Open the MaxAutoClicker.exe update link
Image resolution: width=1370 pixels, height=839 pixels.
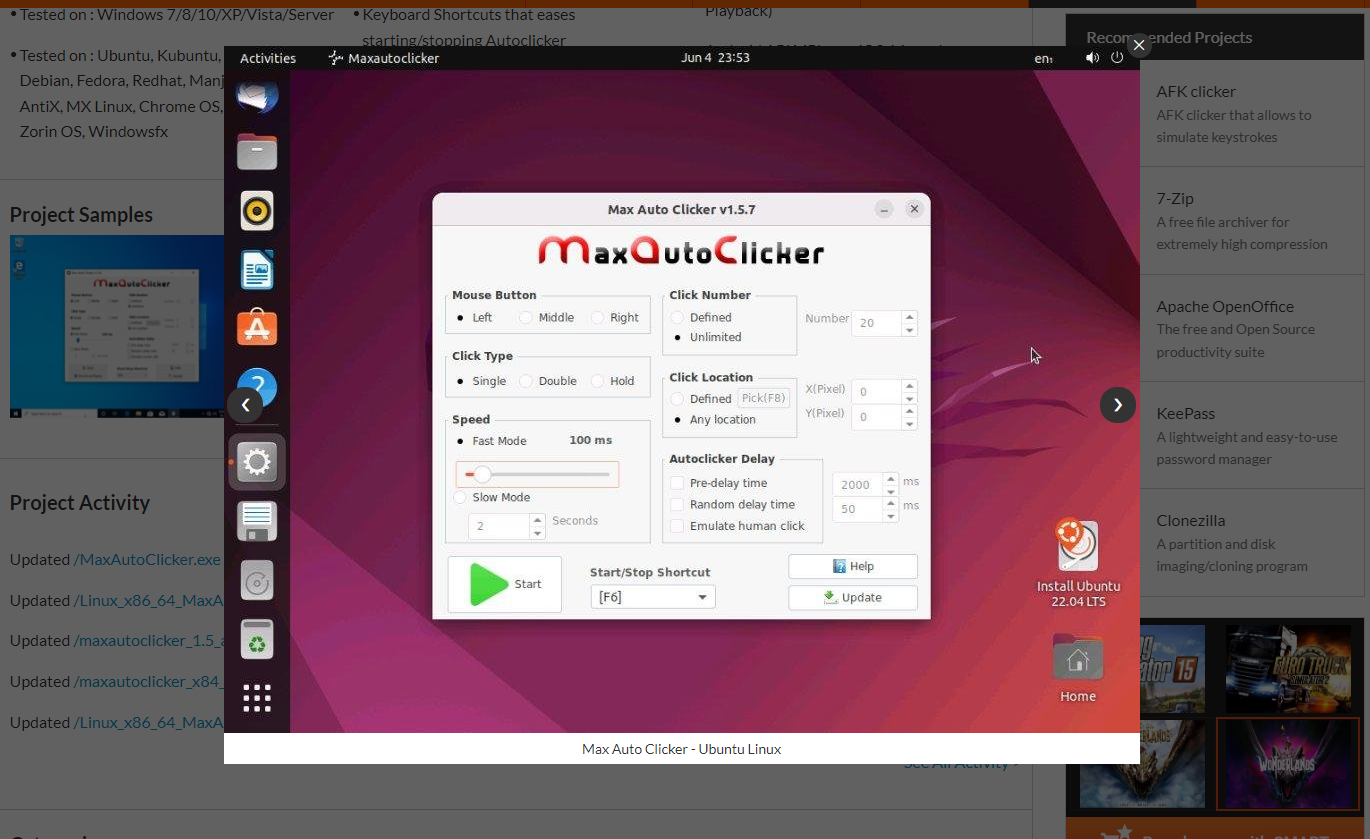click(148, 559)
